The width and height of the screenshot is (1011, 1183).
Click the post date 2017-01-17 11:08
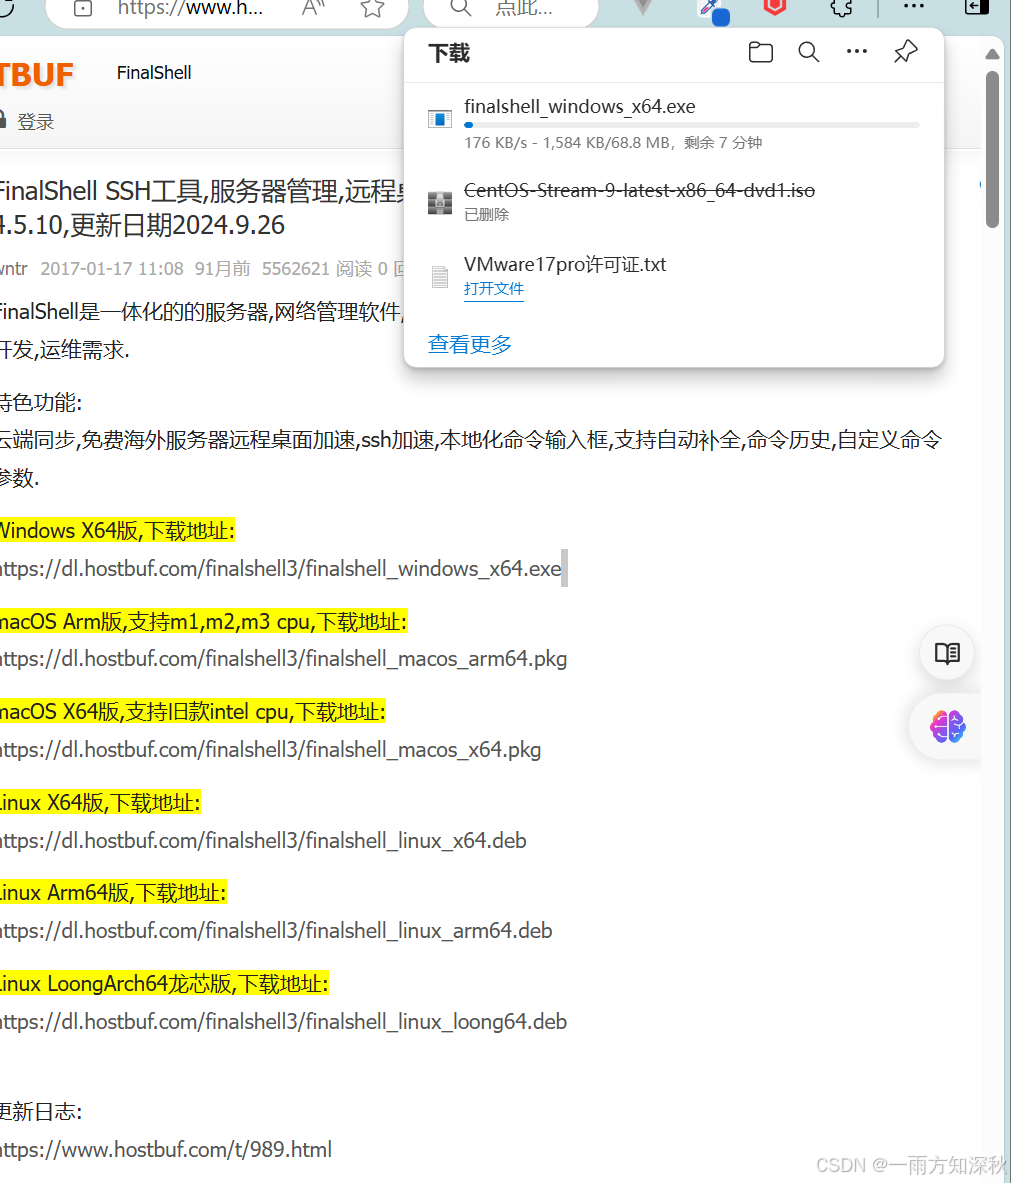click(112, 269)
